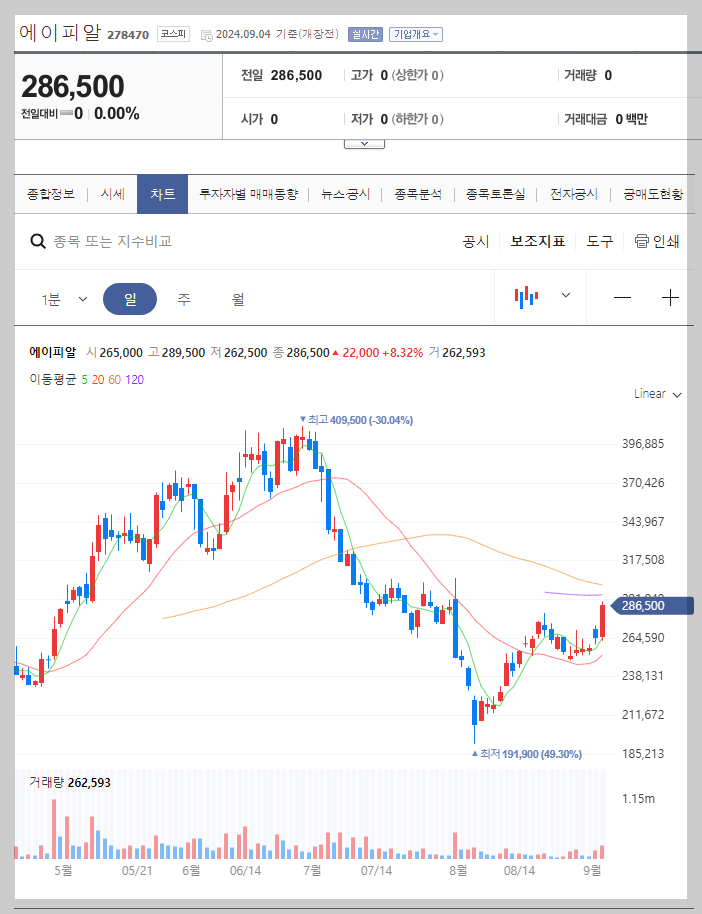Switch chart period to 주 (week)
This screenshot has width=702, height=914.
pyautogui.click(x=183, y=297)
